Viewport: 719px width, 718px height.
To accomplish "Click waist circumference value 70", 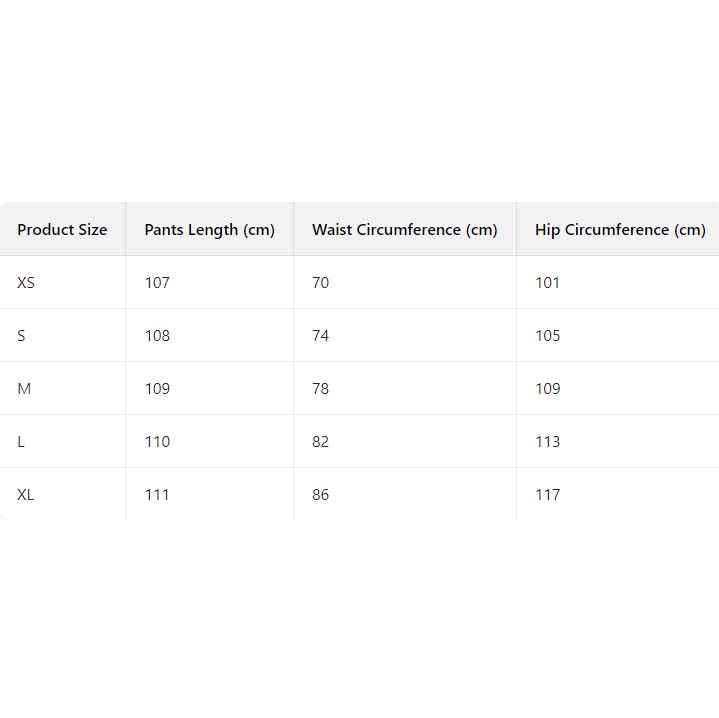I will click(320, 283).
